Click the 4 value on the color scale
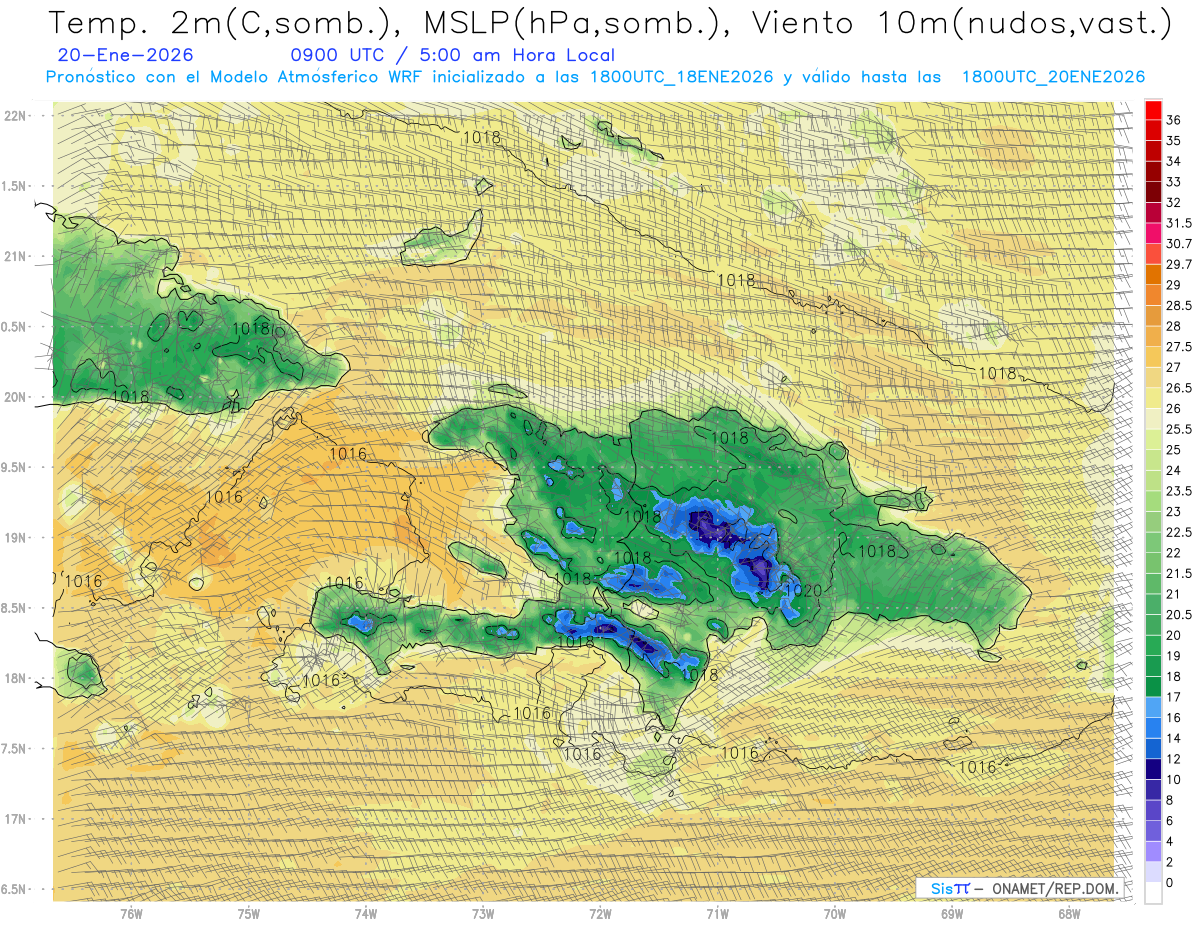The width and height of the screenshot is (1200, 927). pos(1170,841)
